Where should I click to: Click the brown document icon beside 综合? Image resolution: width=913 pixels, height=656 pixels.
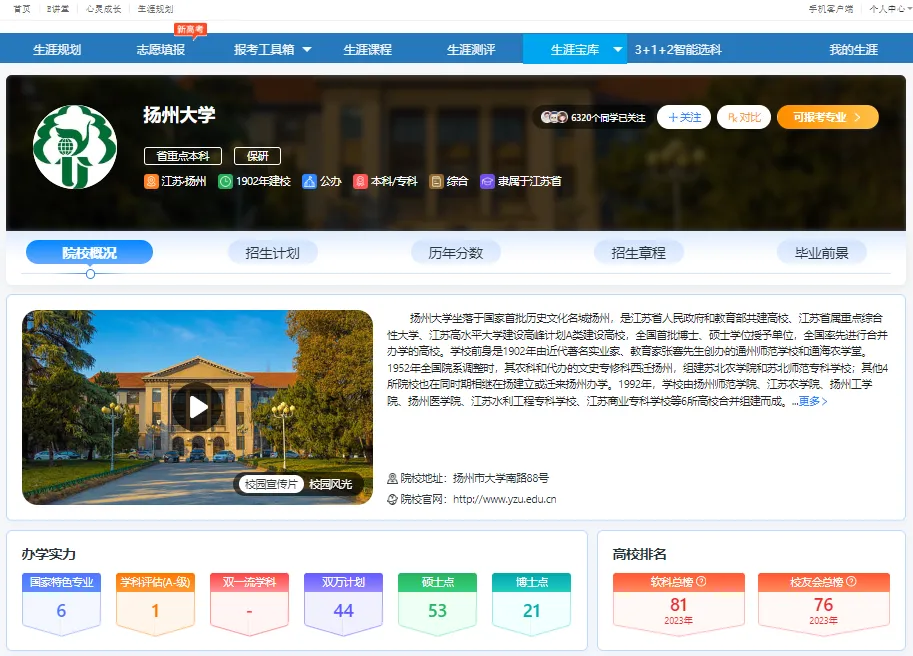(436, 182)
